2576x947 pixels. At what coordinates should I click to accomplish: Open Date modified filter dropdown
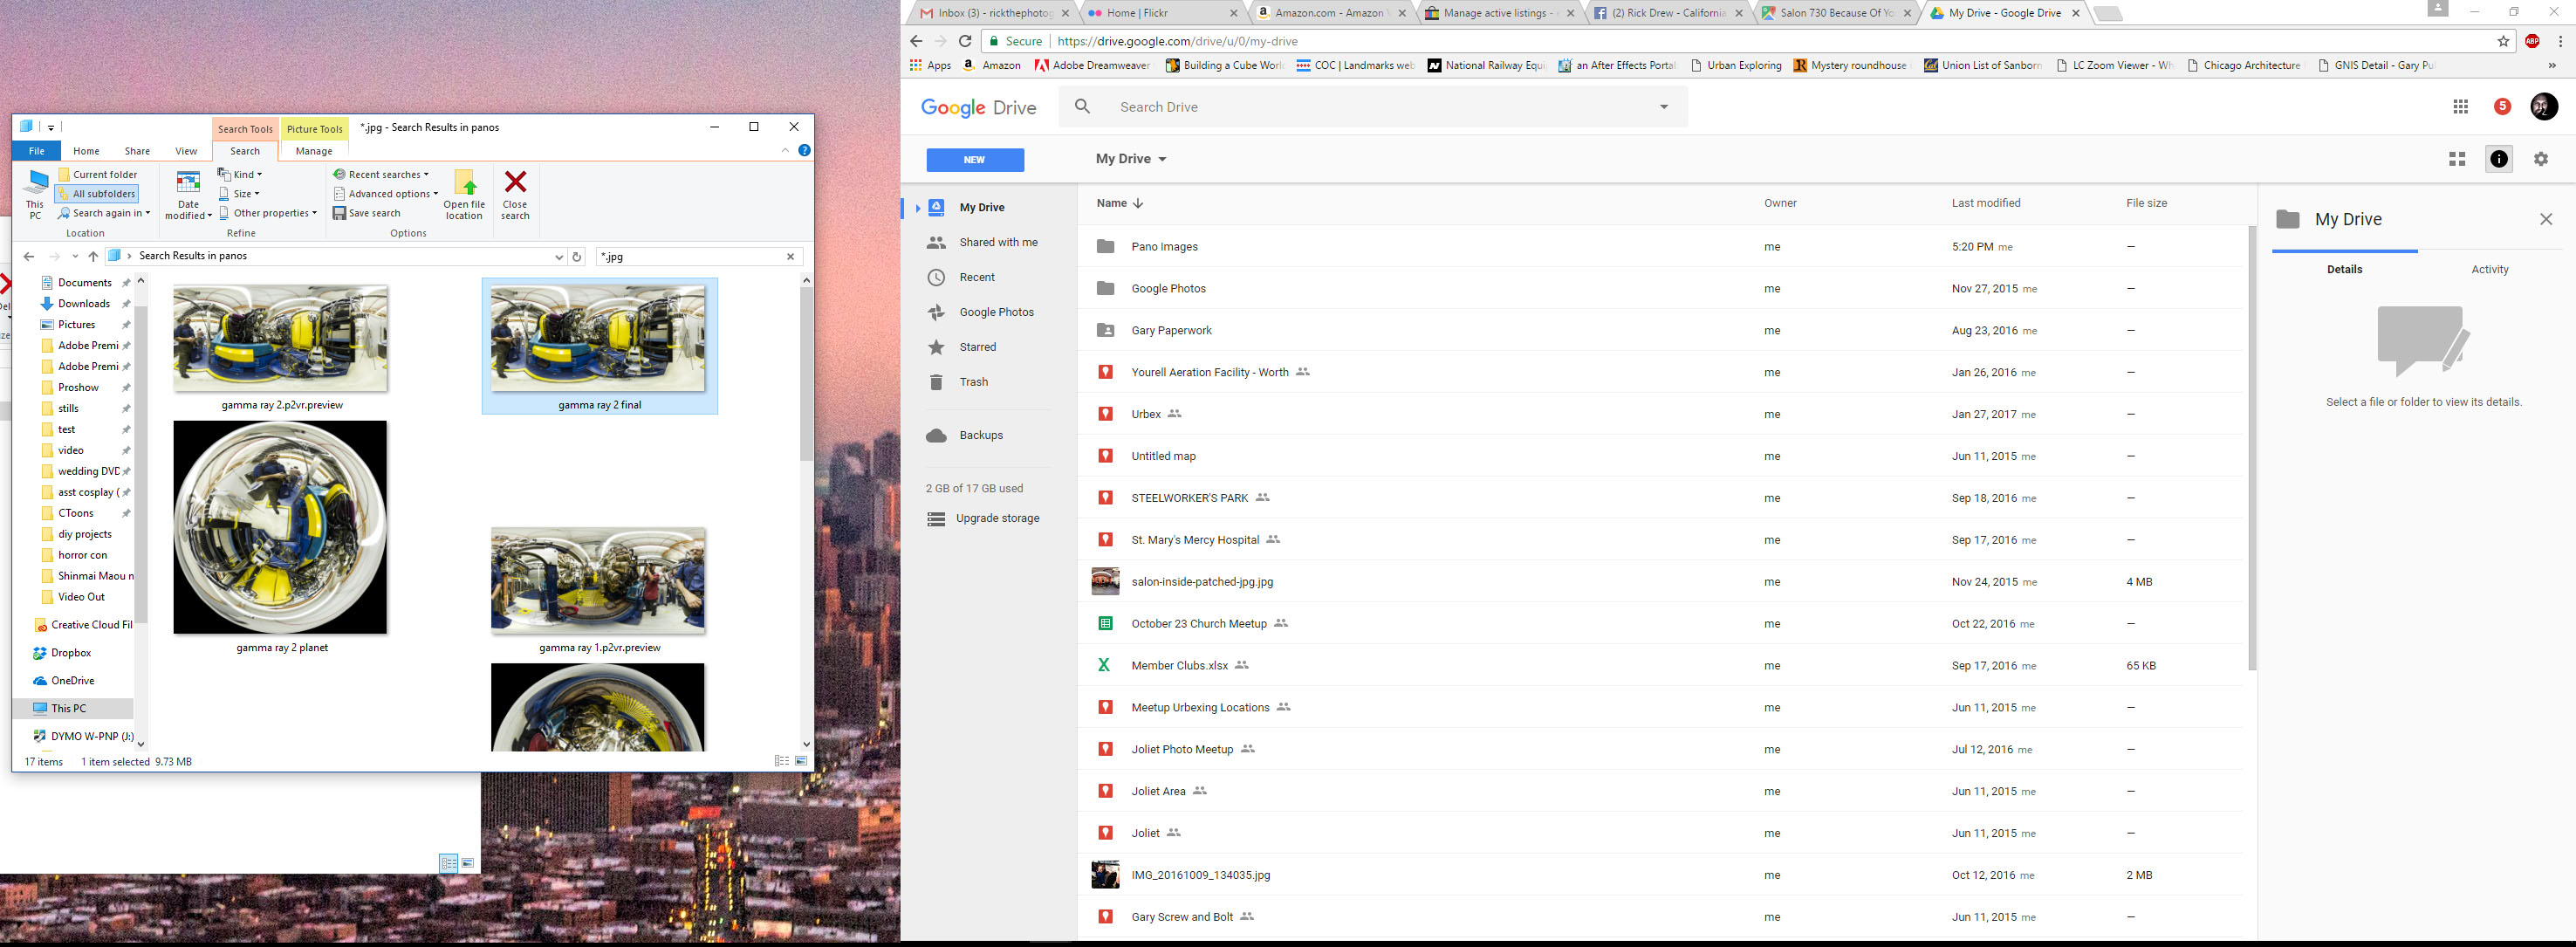click(x=188, y=195)
